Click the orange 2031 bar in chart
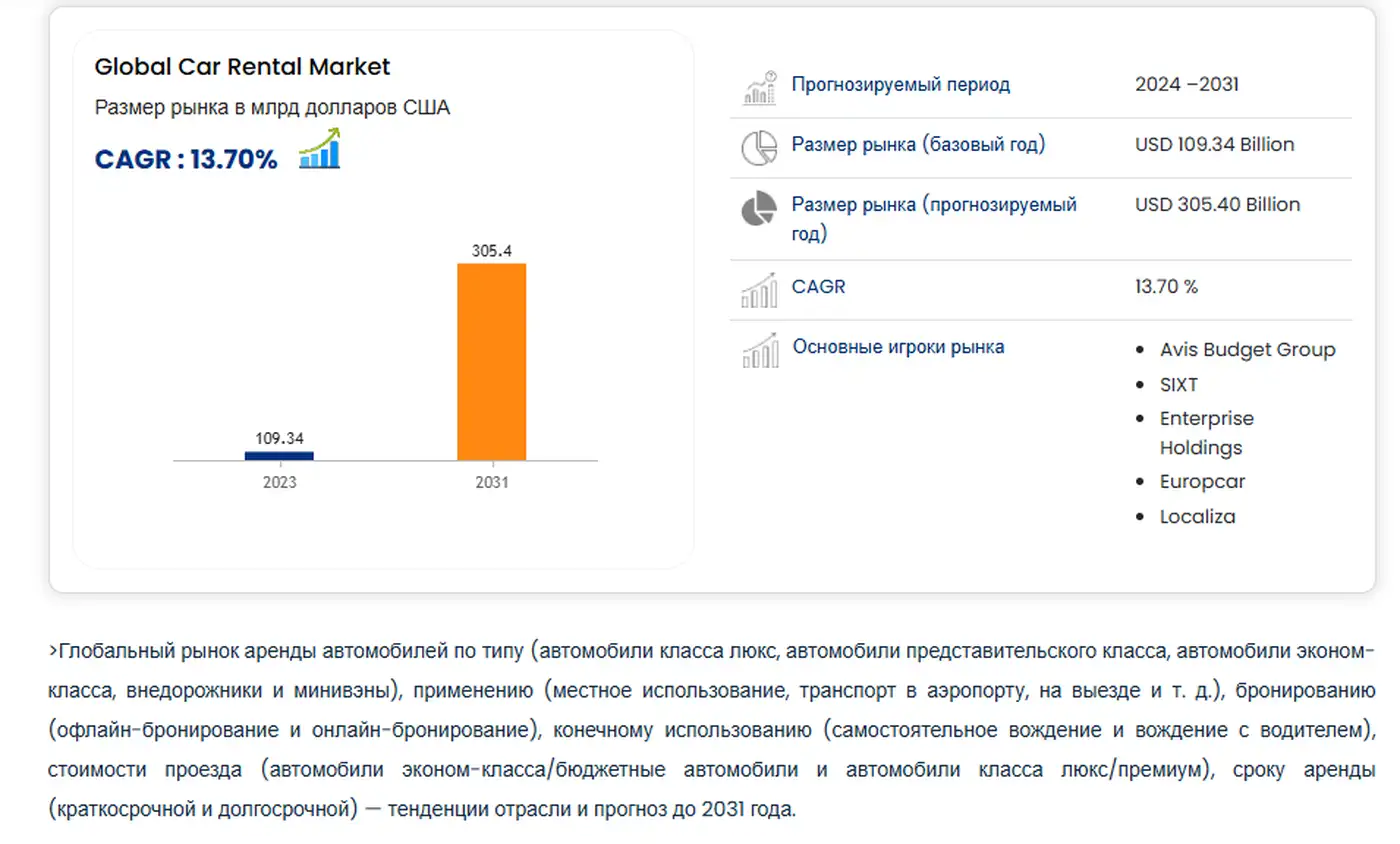1400x844 pixels. point(492,361)
